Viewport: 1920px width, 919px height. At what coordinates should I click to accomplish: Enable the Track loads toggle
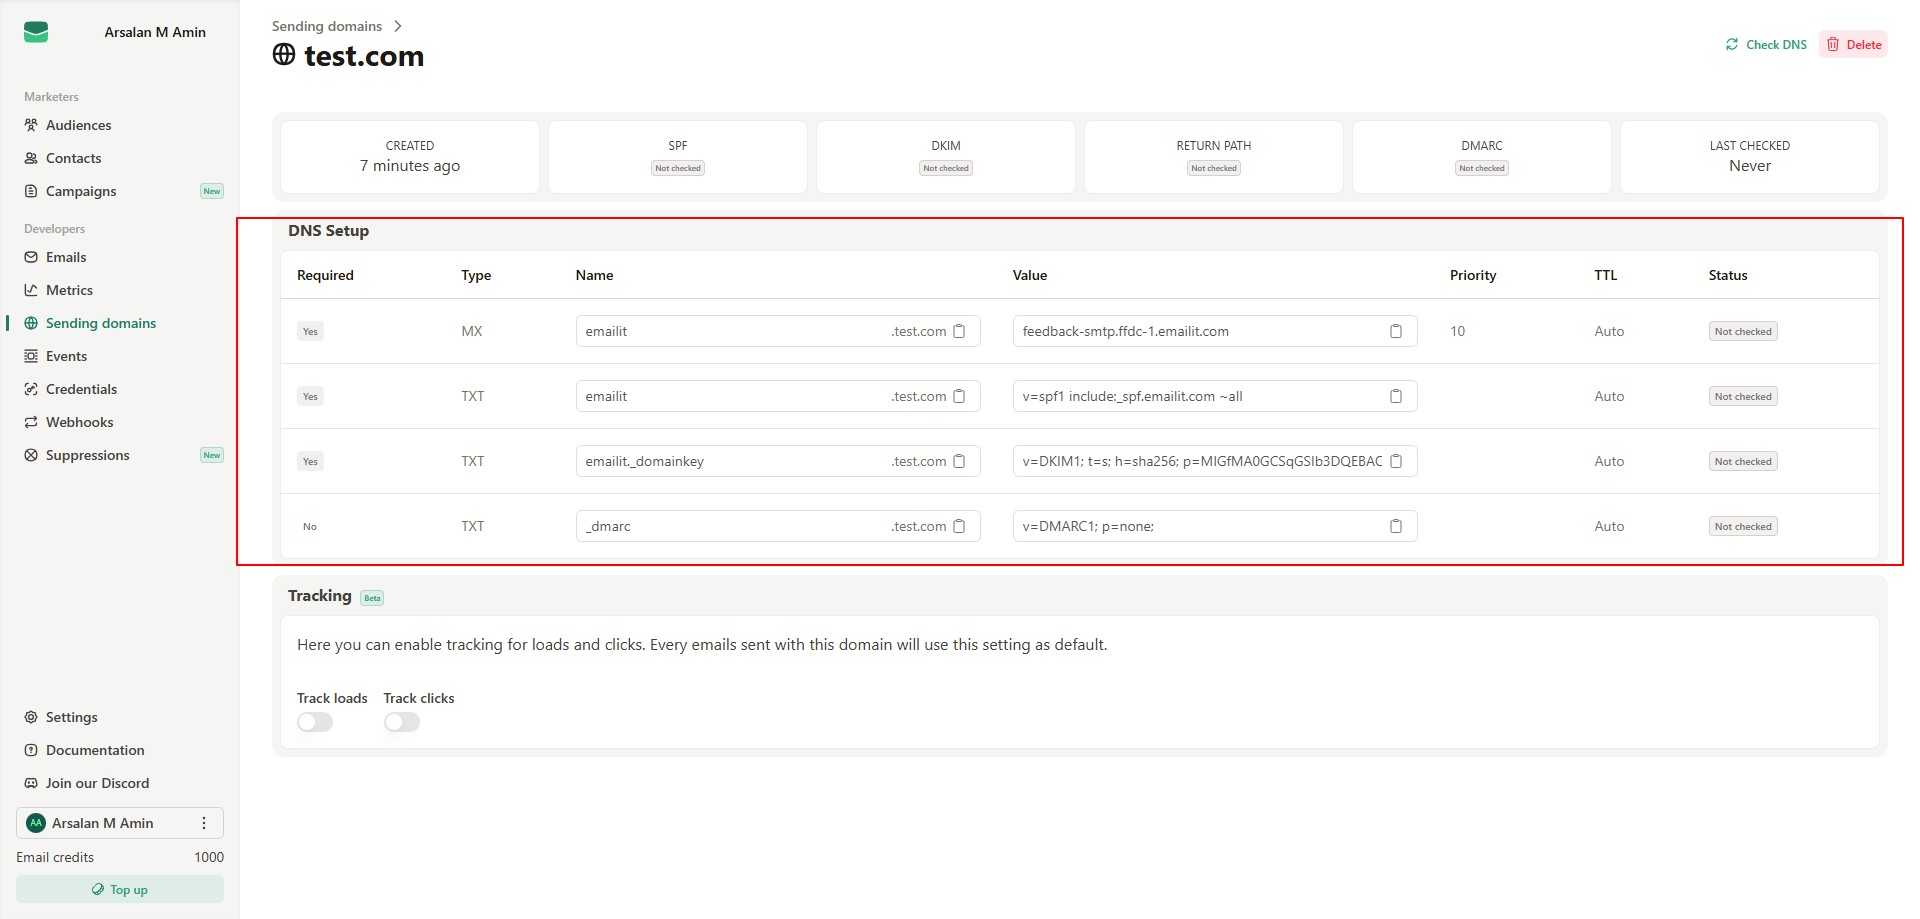coord(315,722)
